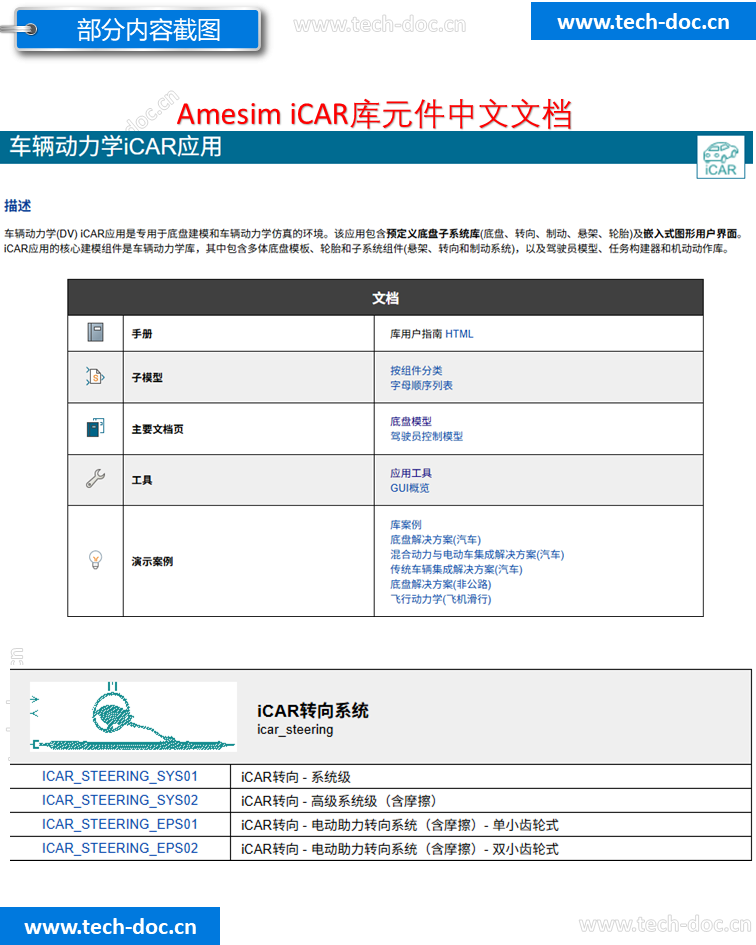Click the submodel icon beside 子模型
The height and width of the screenshot is (945, 756).
[95, 377]
